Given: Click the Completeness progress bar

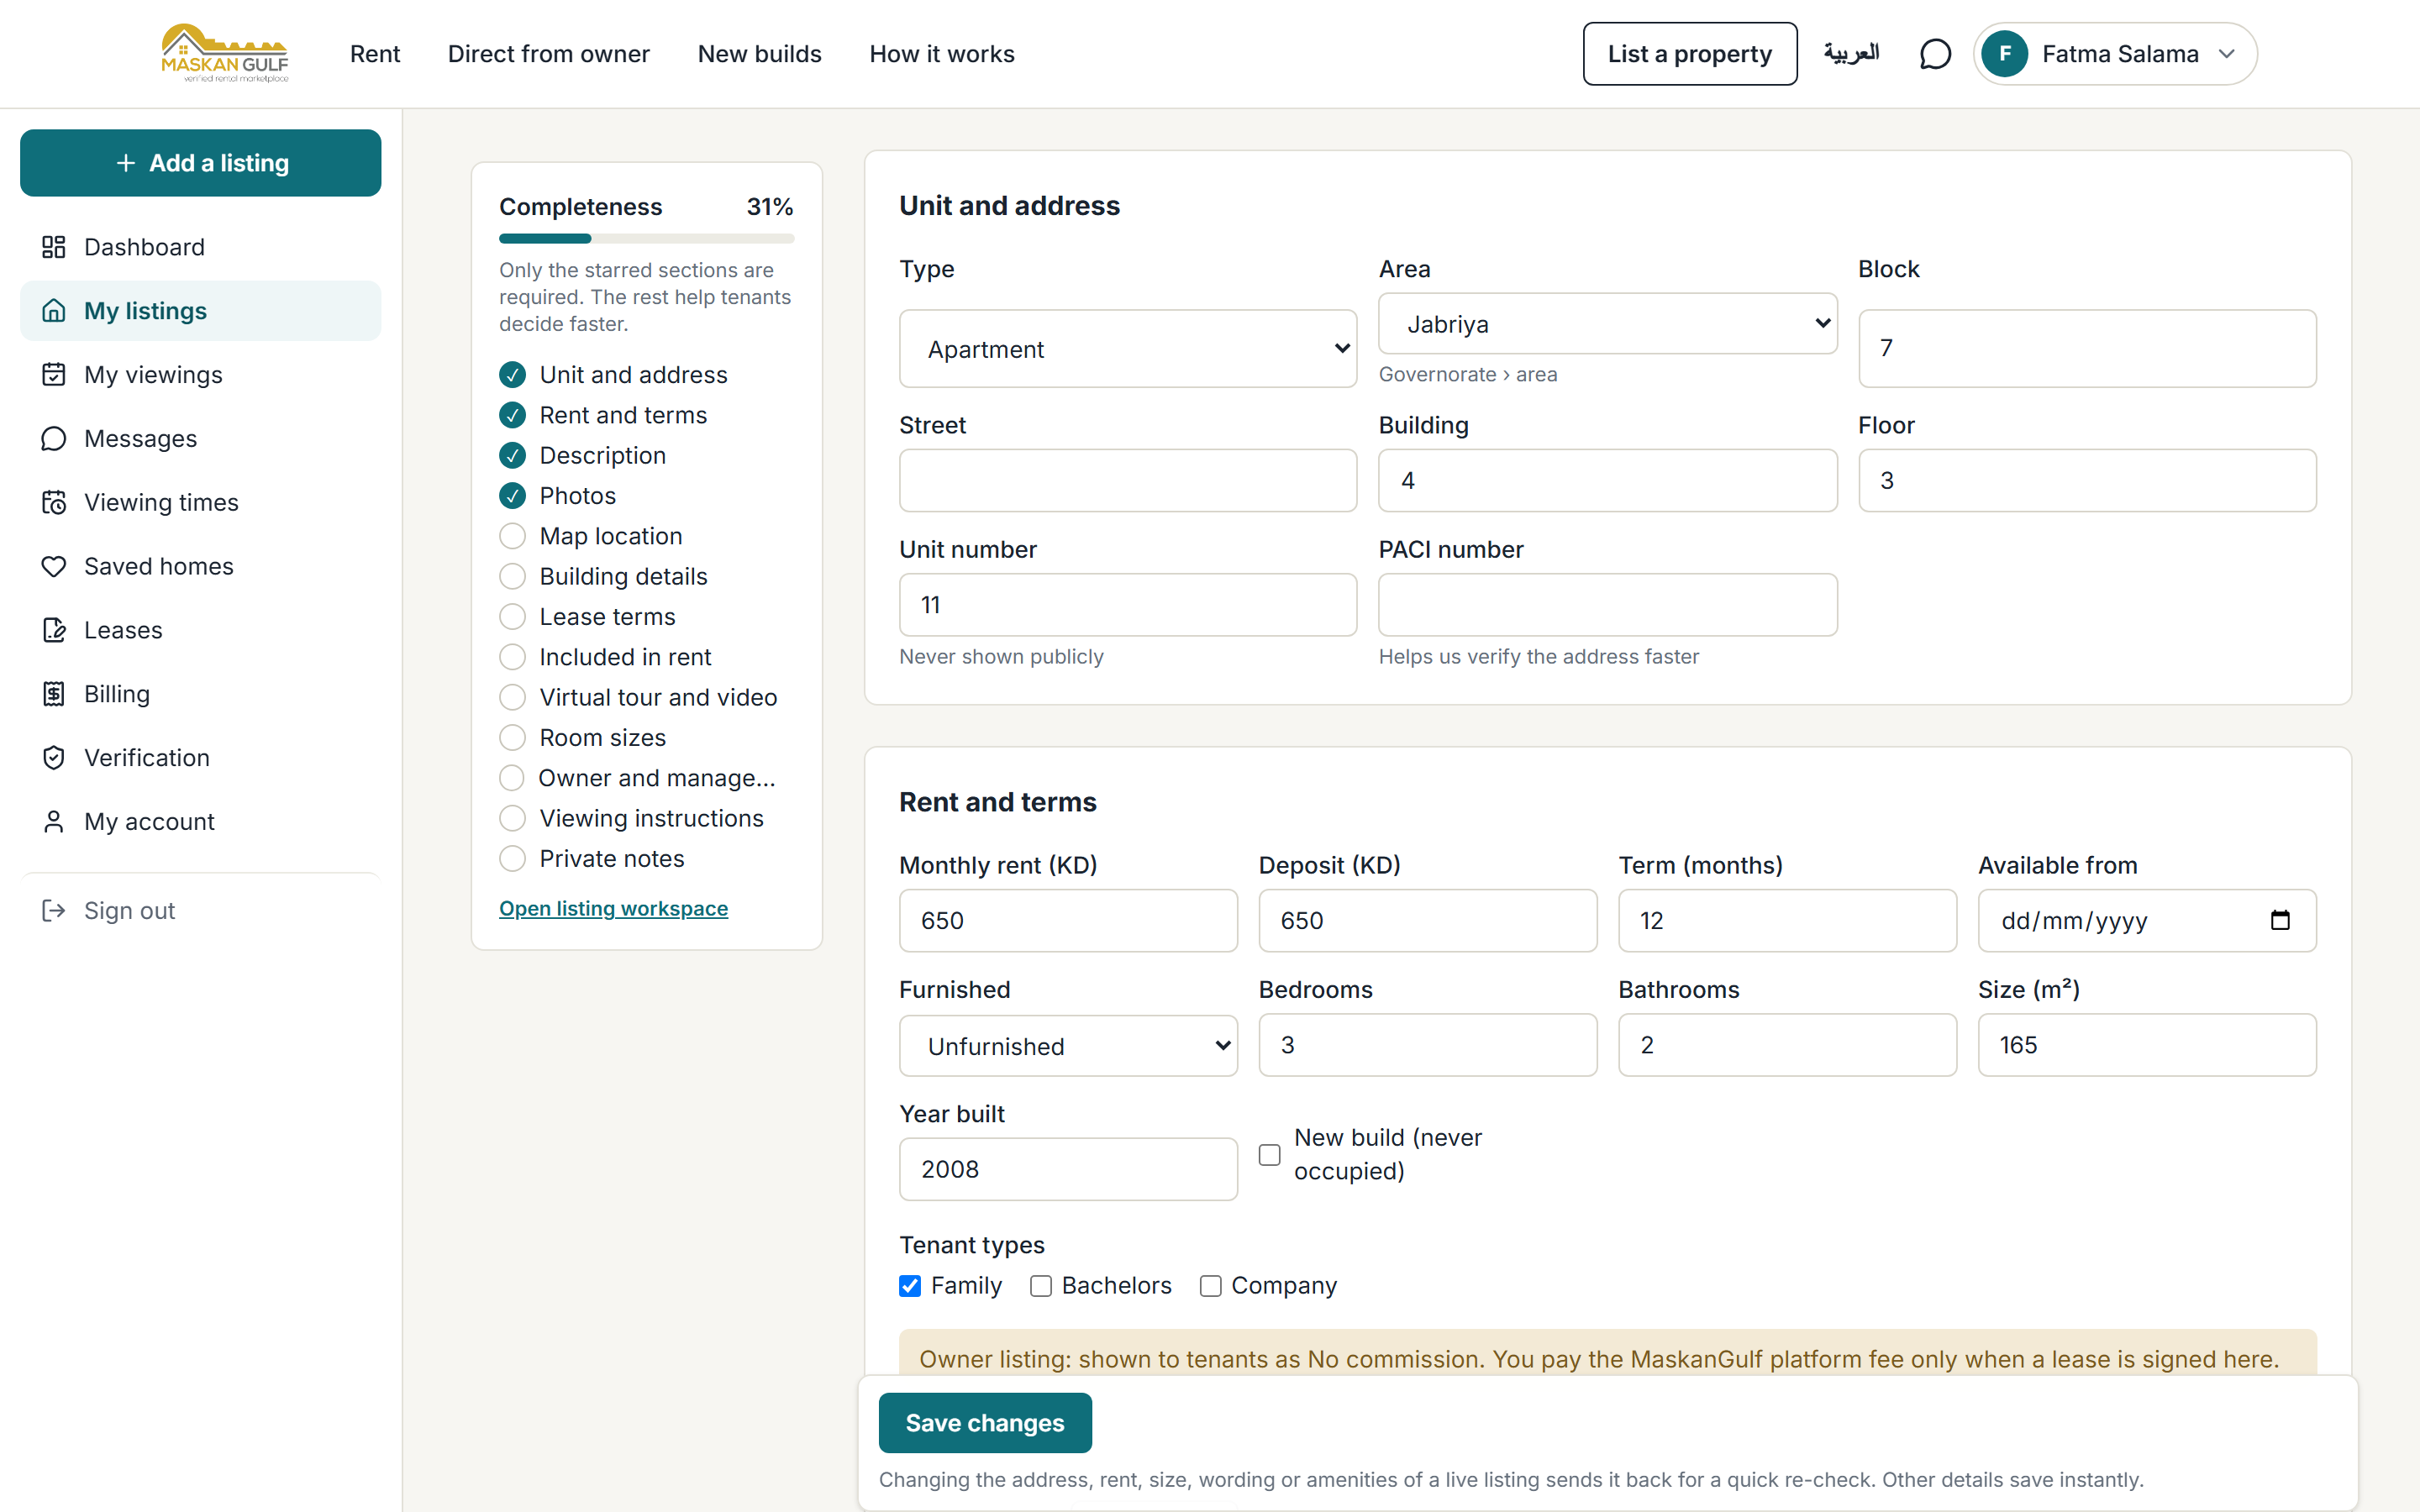Looking at the screenshot, I should [647, 239].
